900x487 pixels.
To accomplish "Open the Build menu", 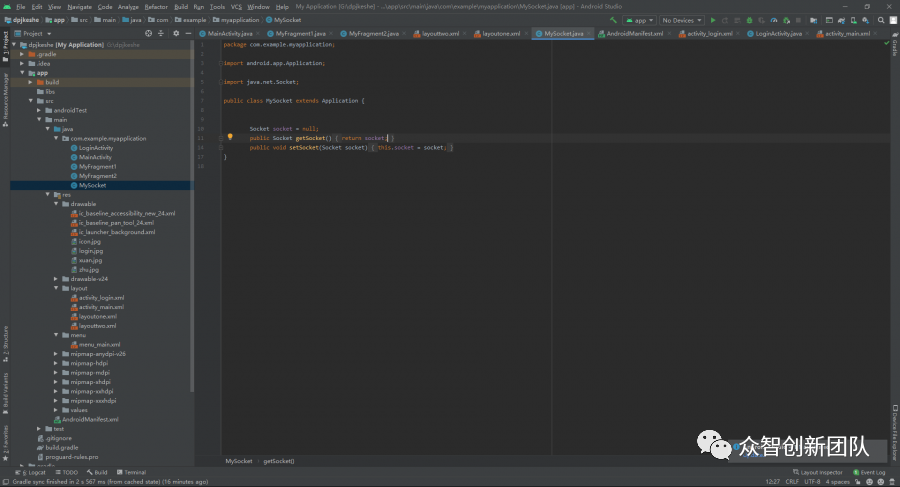I will pyautogui.click(x=181, y=7).
